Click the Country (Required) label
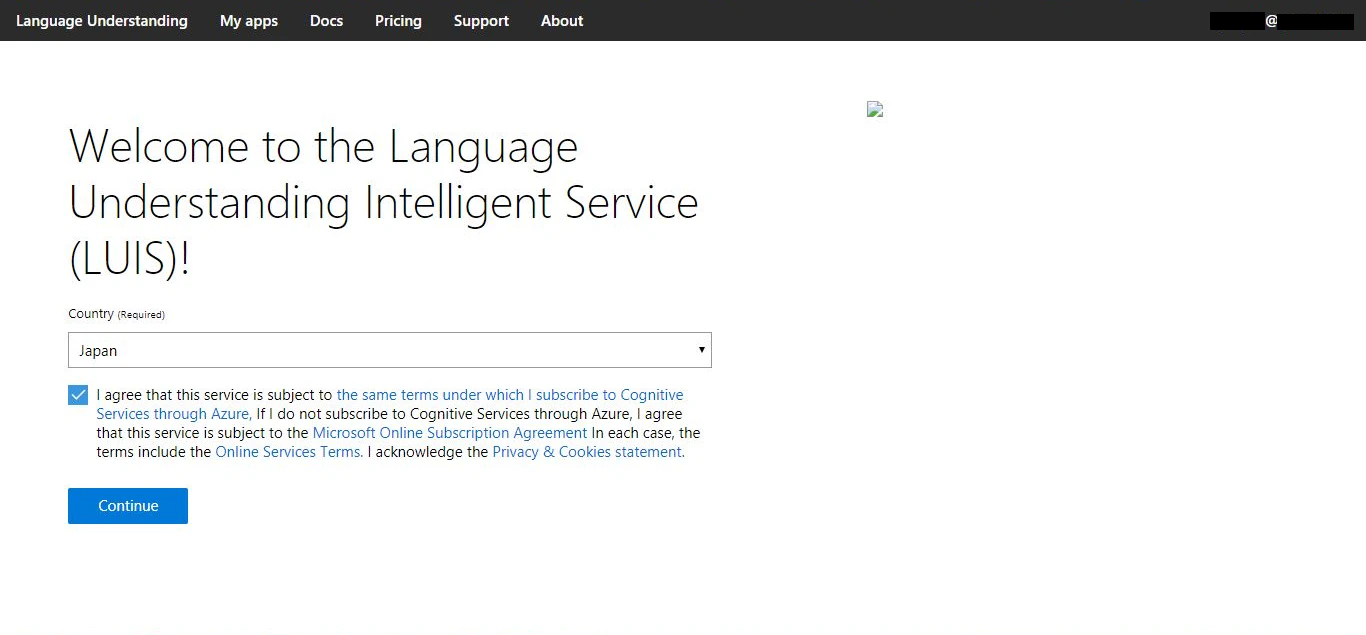Viewport: 1366px width, 635px height. tap(116, 314)
